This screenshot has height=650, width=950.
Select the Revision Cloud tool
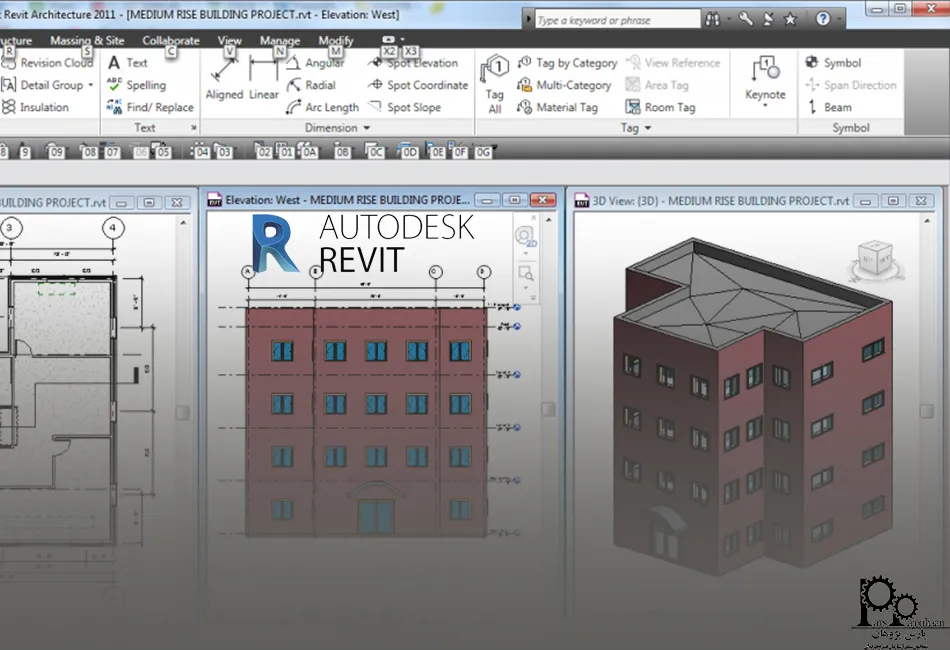pyautogui.click(x=47, y=63)
